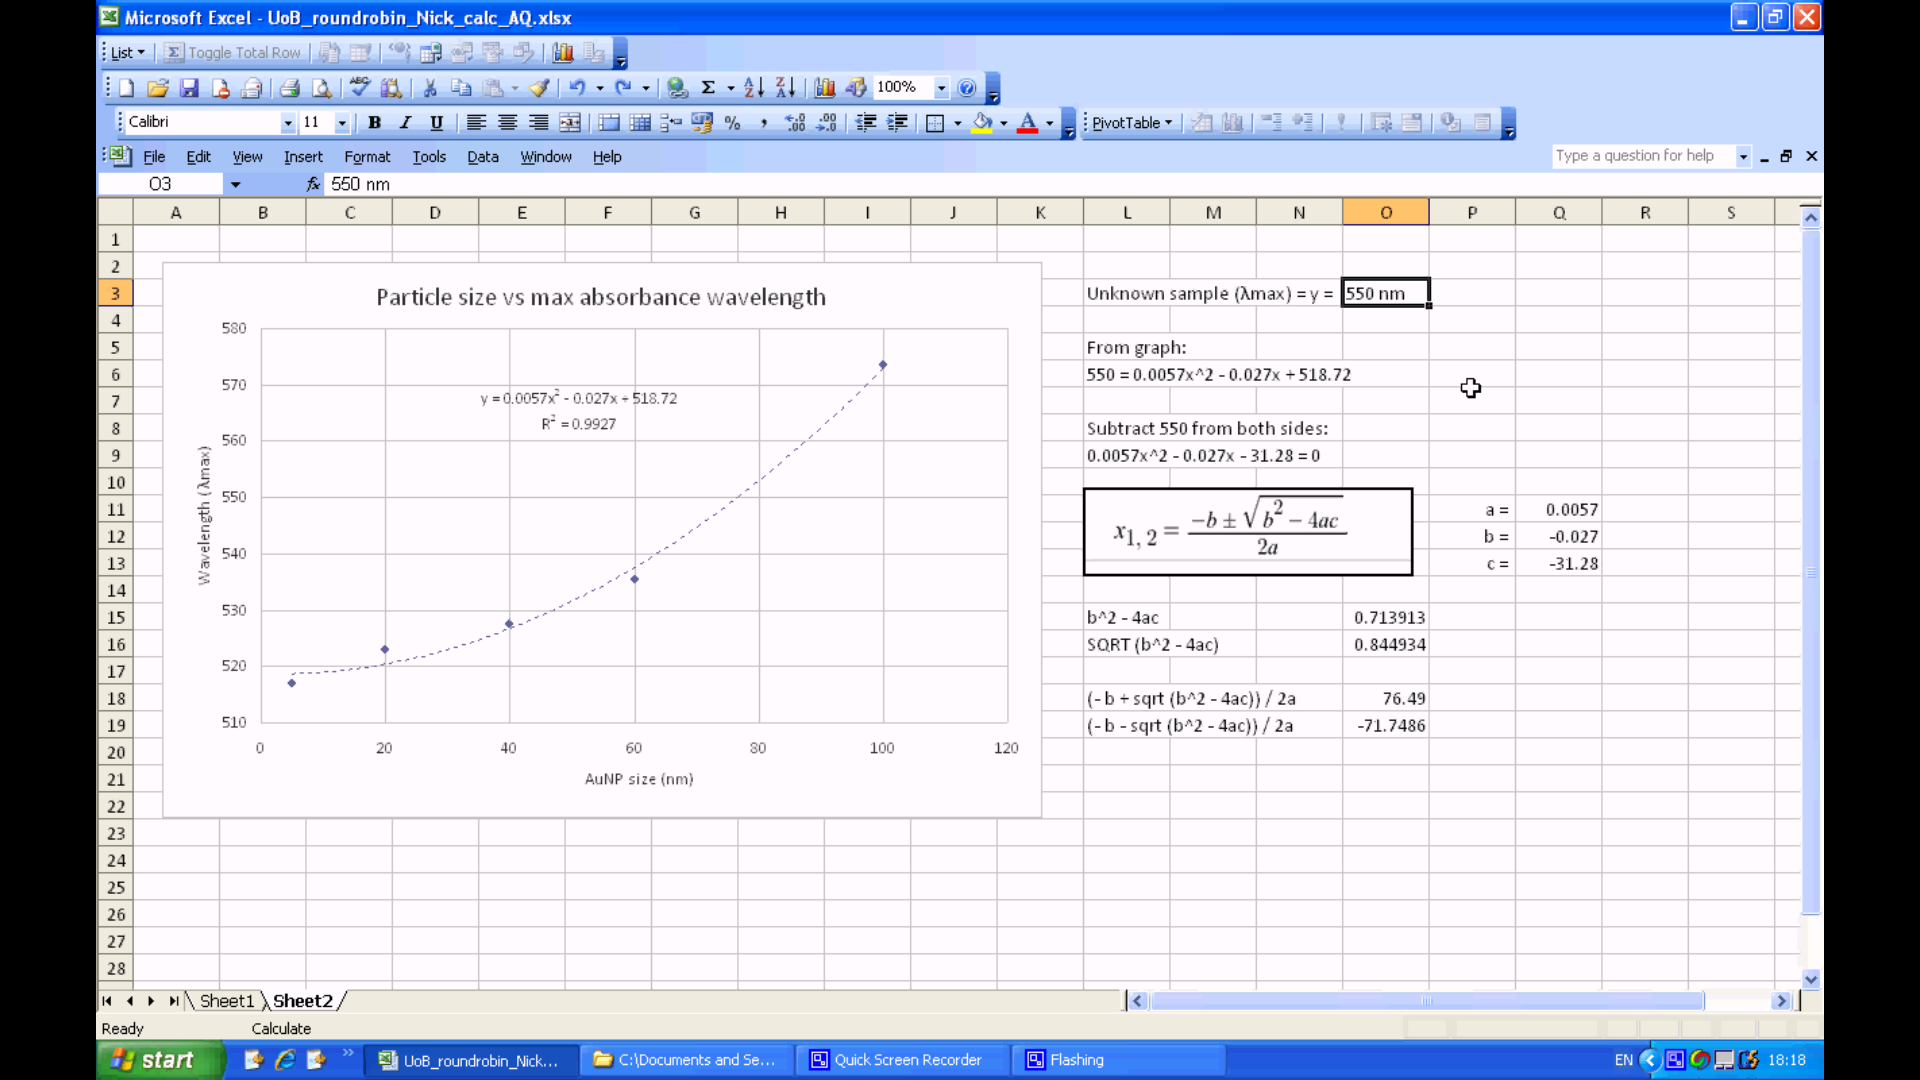This screenshot has height=1080, width=1920.
Task: Click the Percent Style icon
Action: pos(733,123)
